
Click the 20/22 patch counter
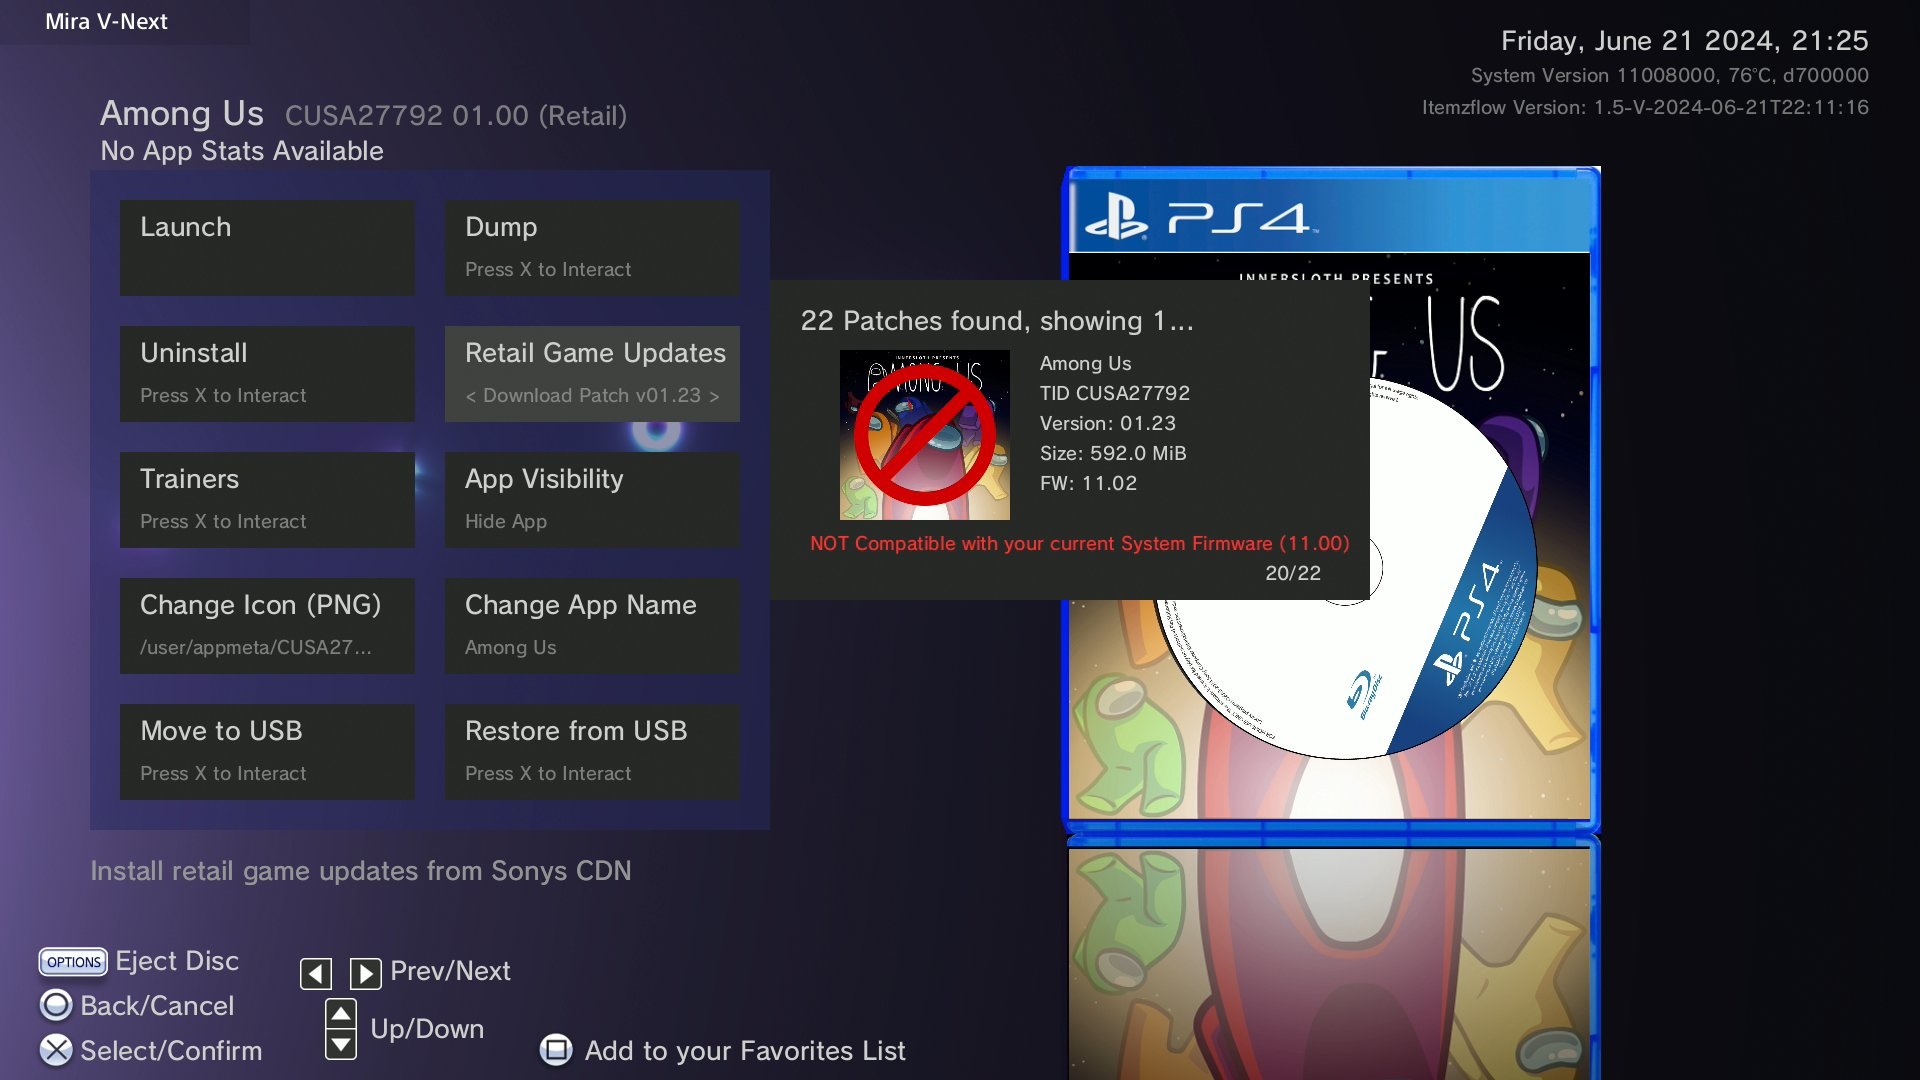[1293, 573]
